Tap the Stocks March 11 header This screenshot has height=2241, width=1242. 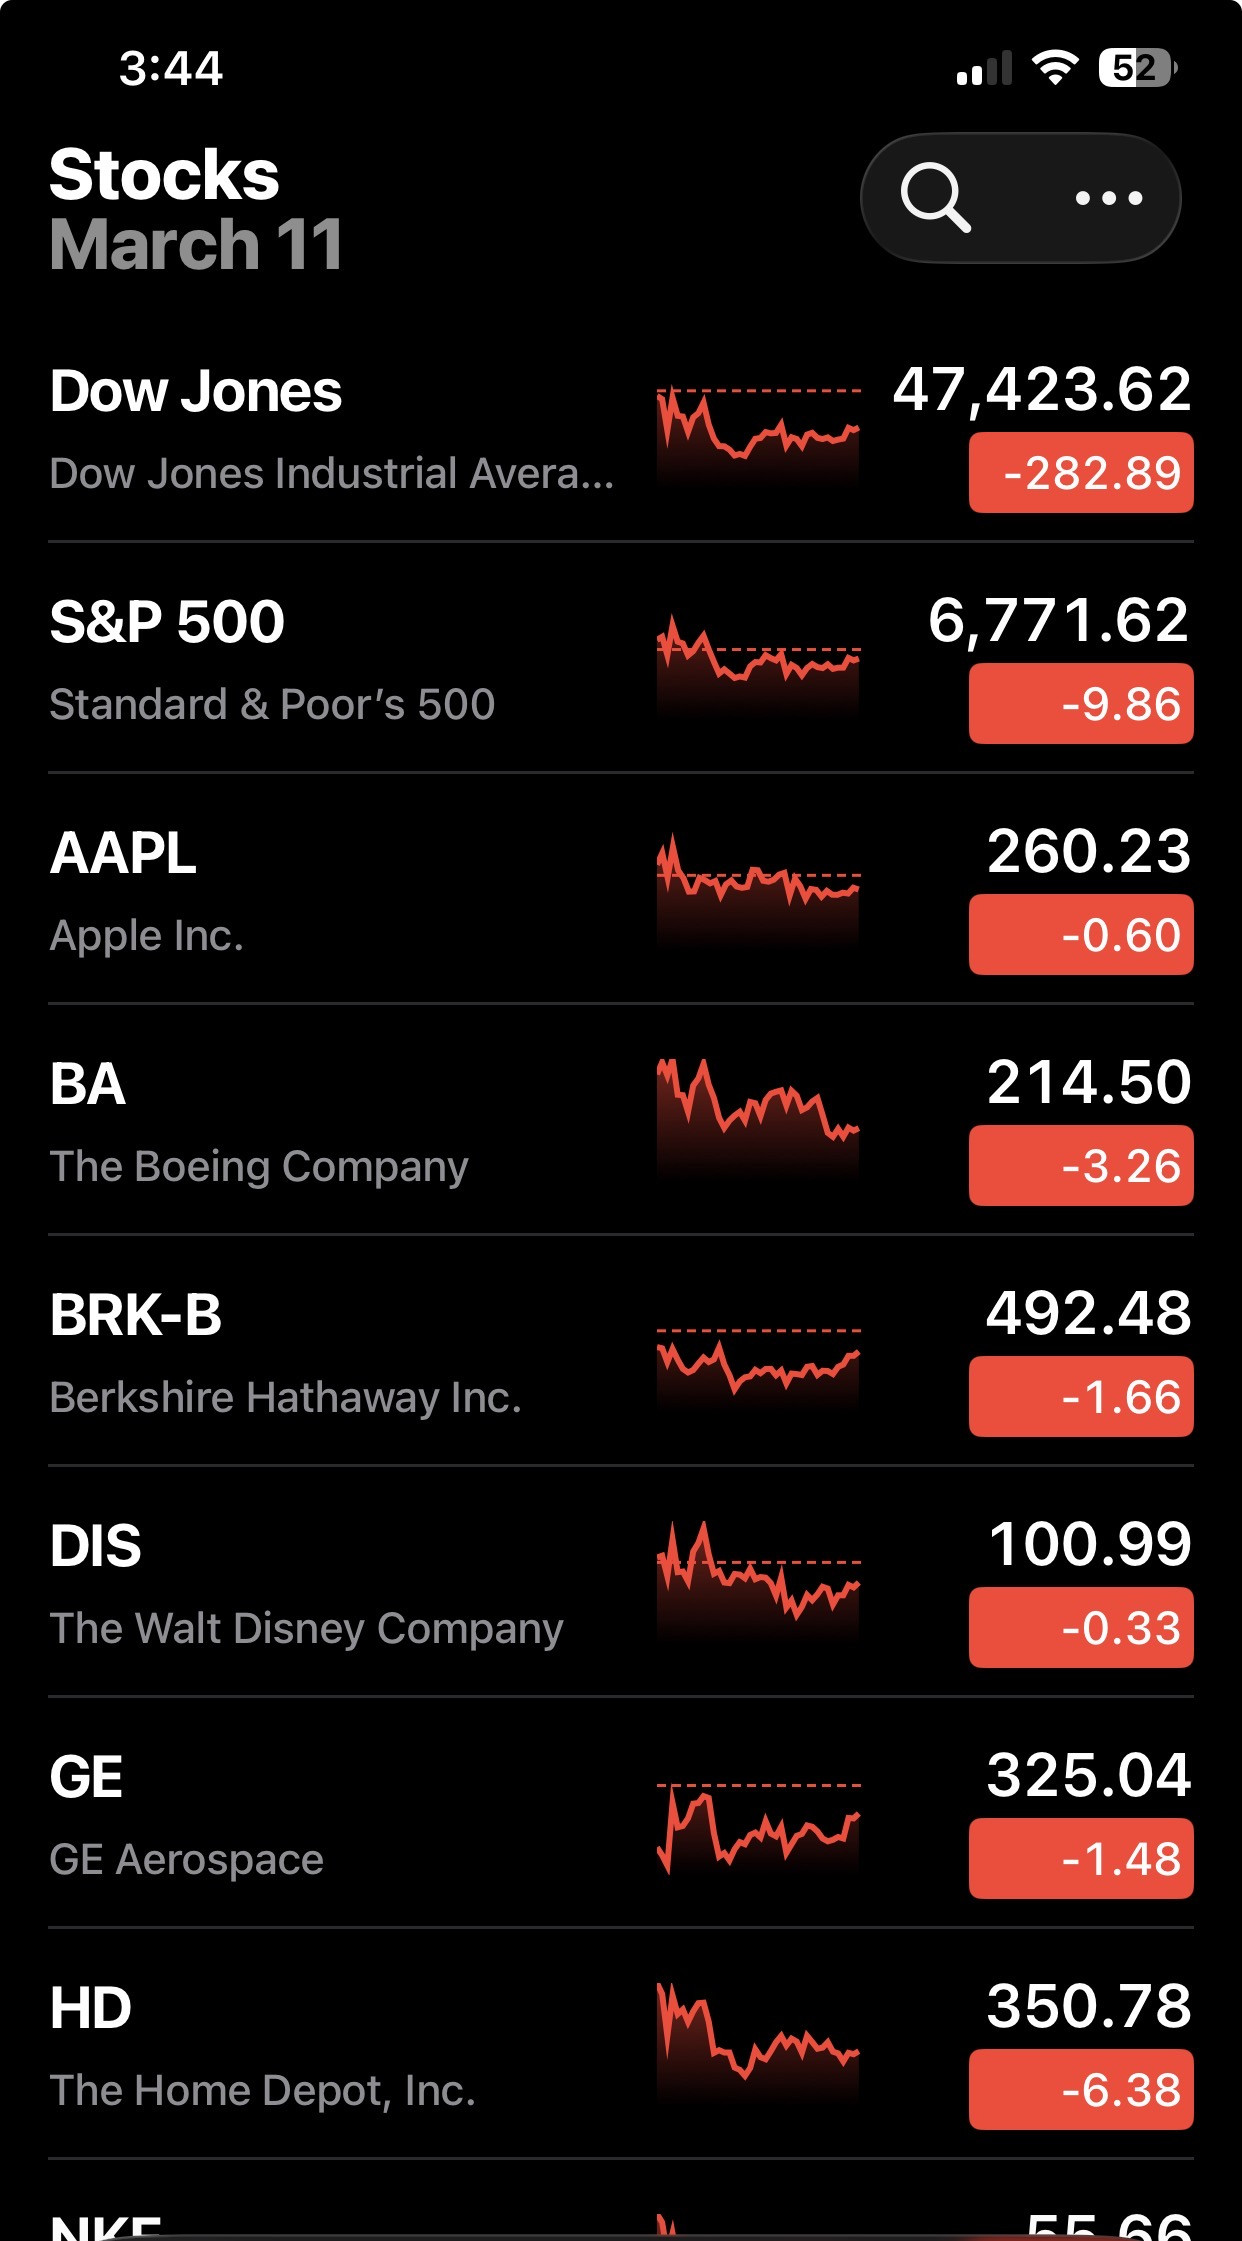(x=196, y=209)
